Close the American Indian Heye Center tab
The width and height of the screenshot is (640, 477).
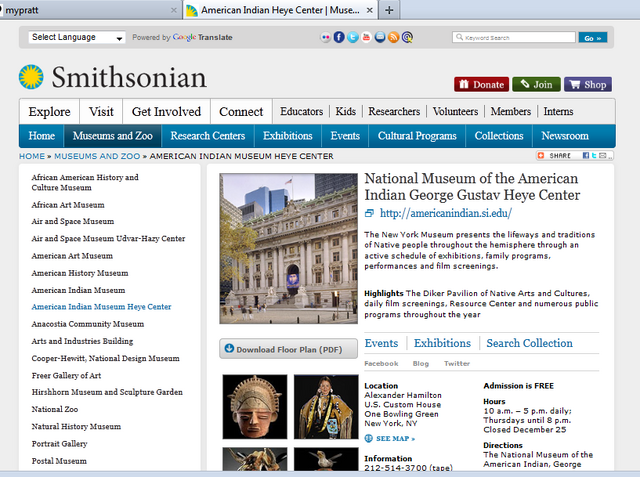point(369,10)
